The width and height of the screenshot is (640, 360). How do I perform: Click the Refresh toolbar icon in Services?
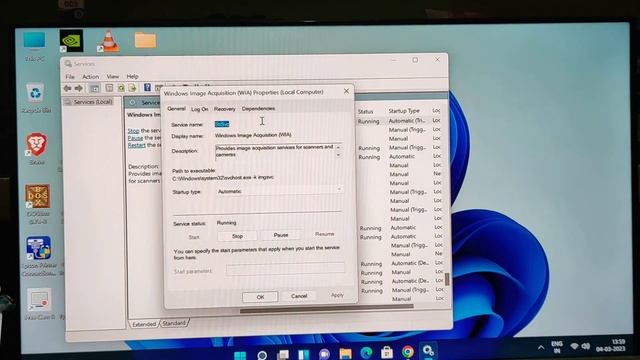point(121,88)
